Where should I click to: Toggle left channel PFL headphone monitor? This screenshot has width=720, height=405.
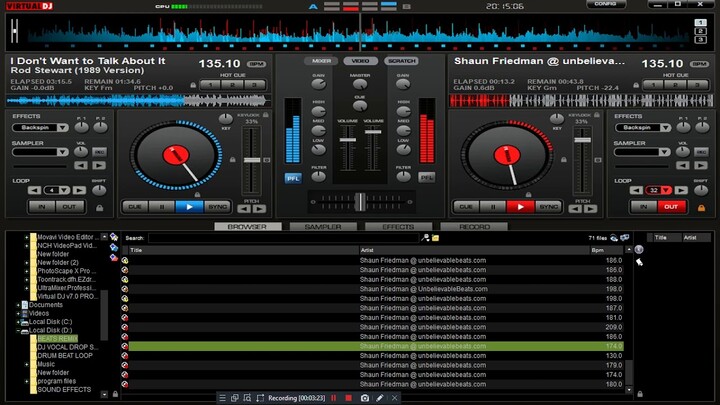(293, 177)
